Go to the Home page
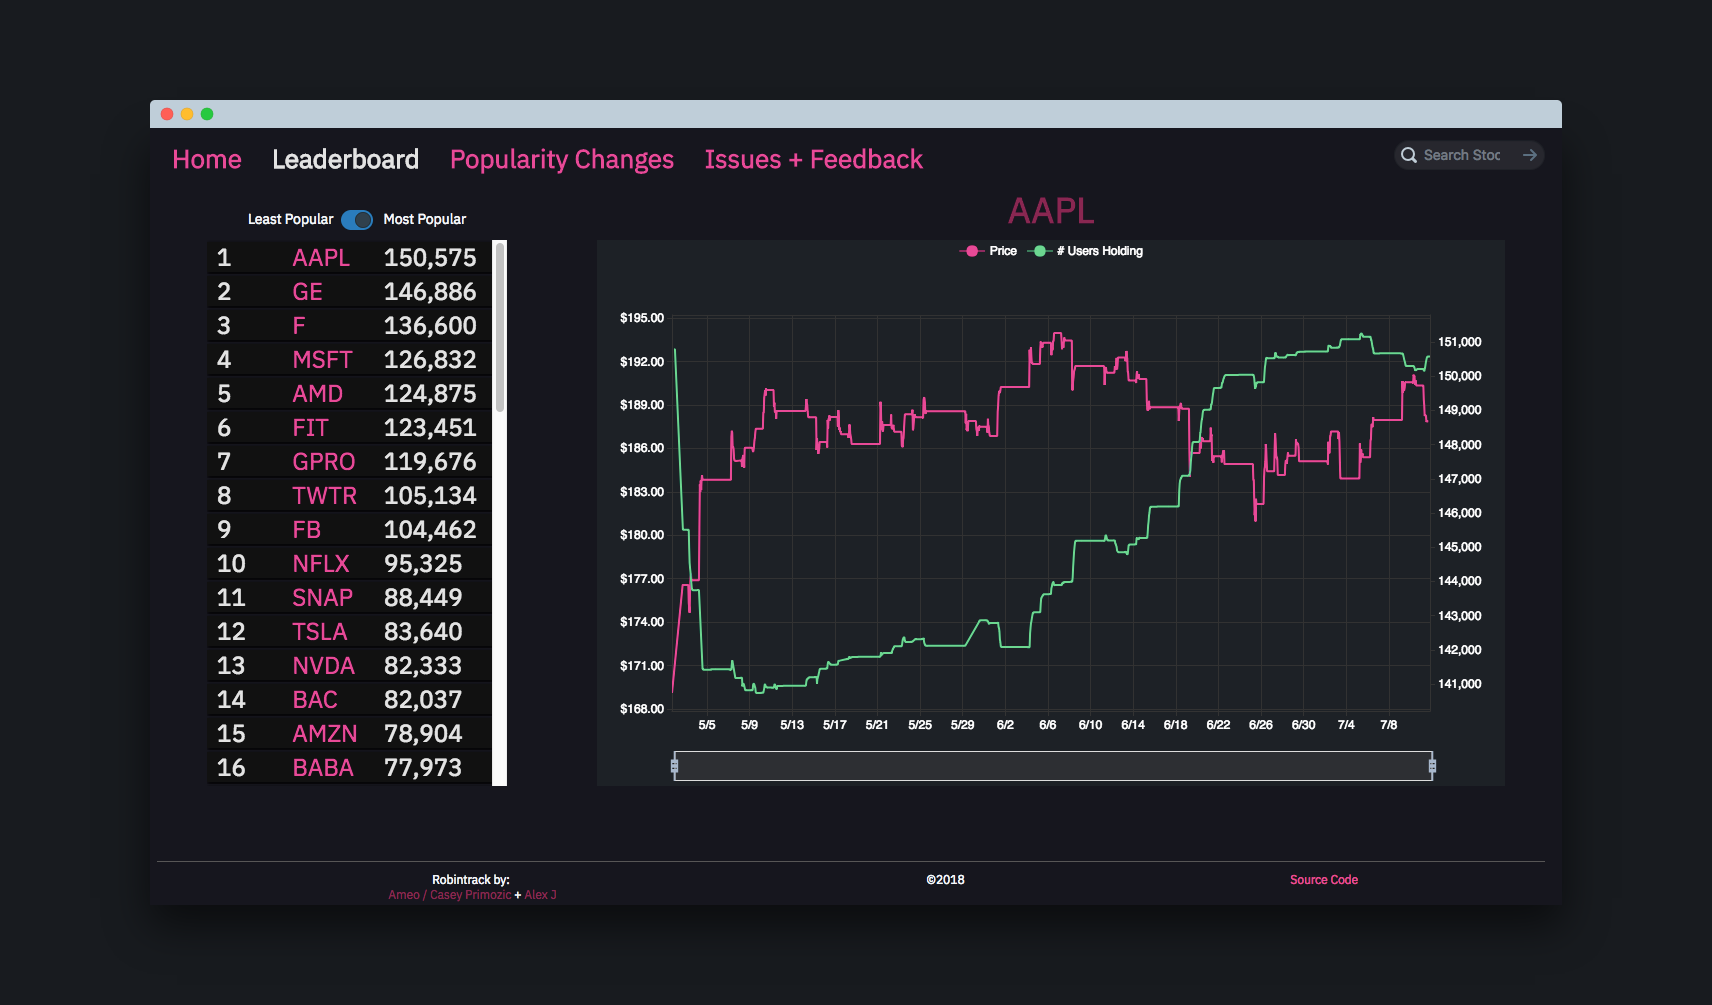 (x=206, y=159)
